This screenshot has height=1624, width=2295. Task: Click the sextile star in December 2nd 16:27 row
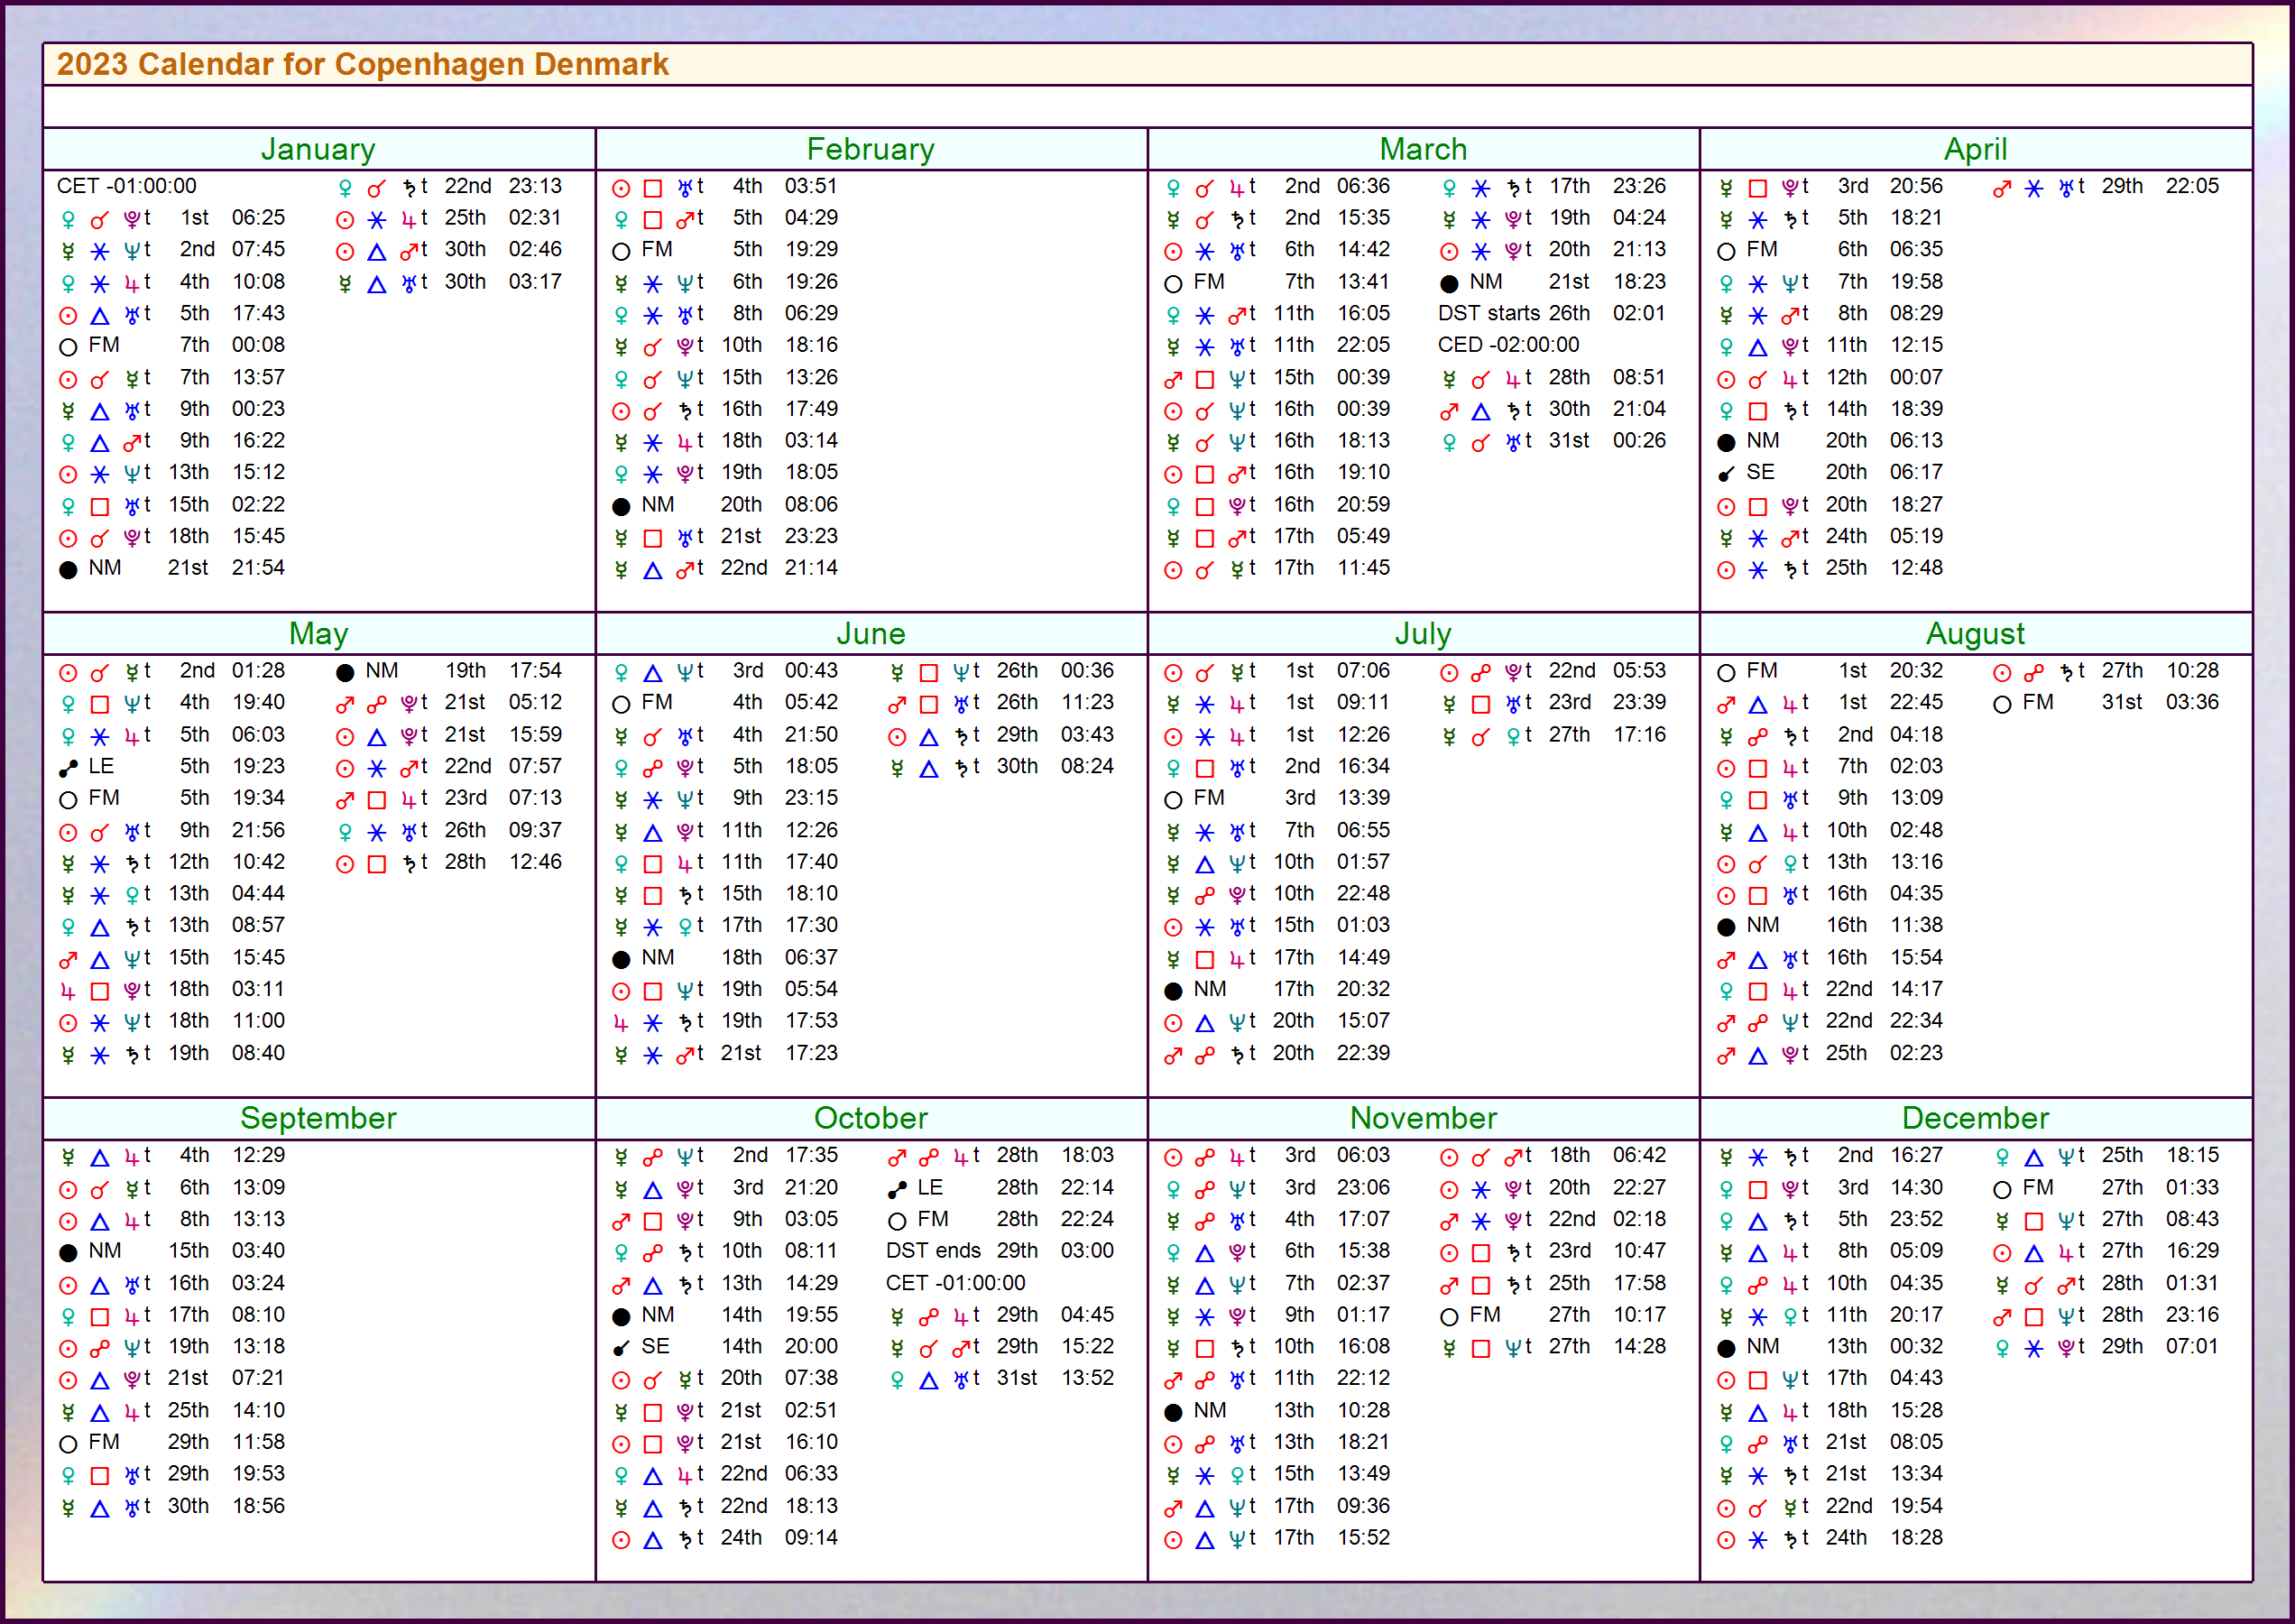point(1758,1157)
